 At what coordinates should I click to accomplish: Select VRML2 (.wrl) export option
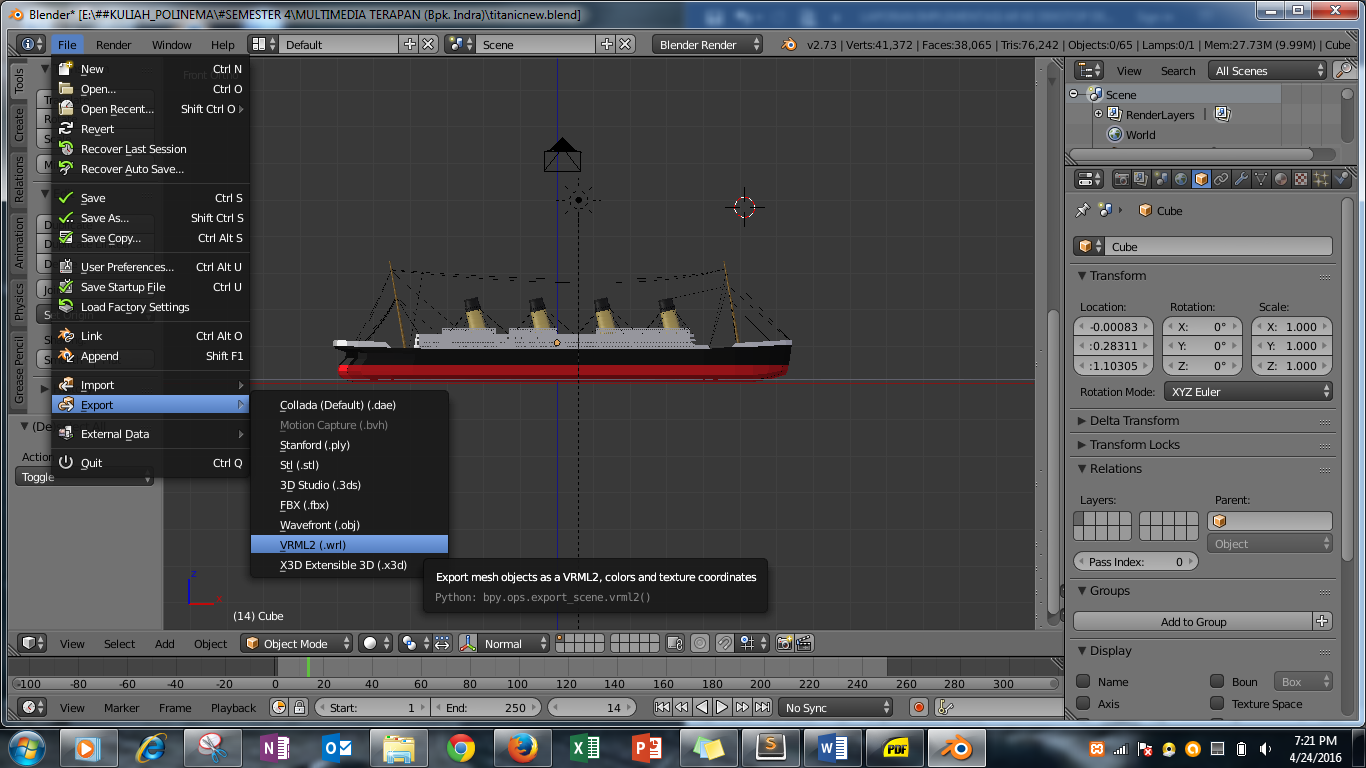pyautogui.click(x=349, y=544)
